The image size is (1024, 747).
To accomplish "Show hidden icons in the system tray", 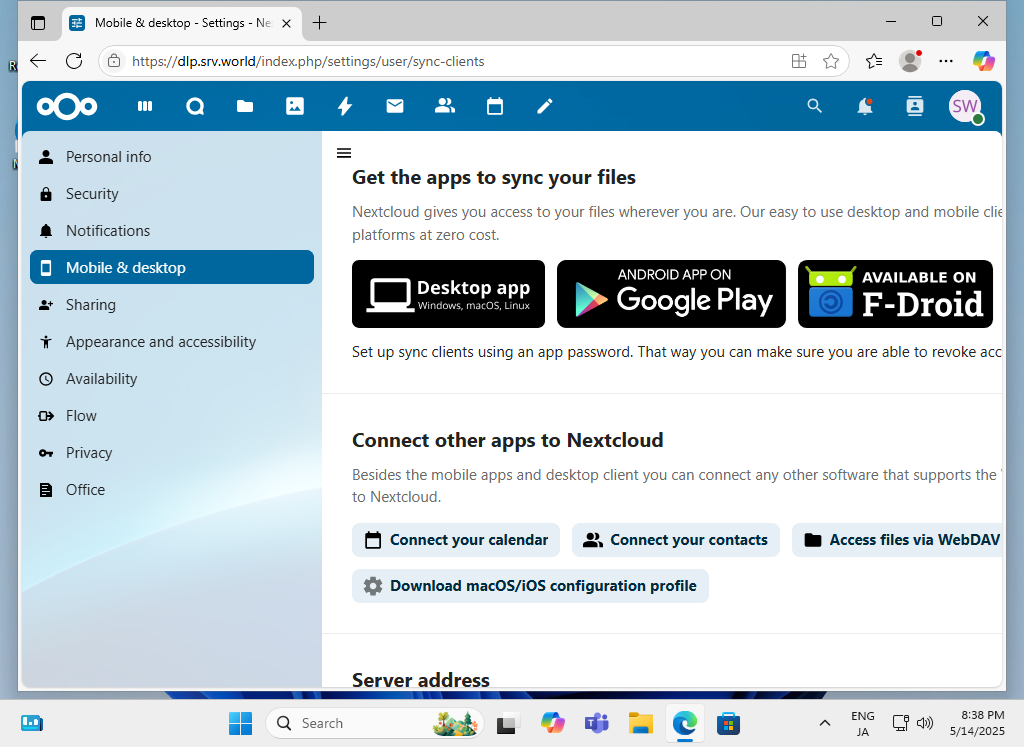I will point(825,723).
